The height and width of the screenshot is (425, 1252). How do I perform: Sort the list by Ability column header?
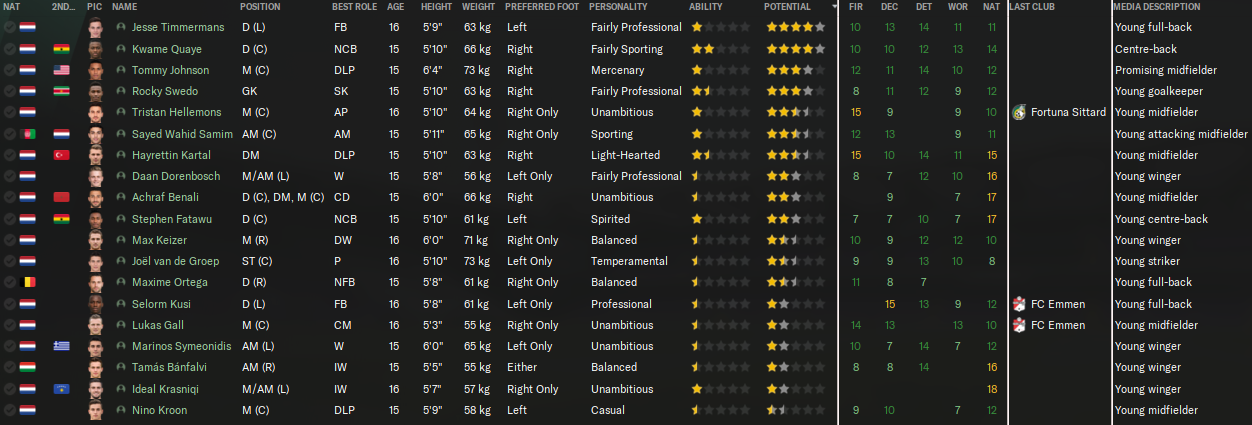[713, 7]
